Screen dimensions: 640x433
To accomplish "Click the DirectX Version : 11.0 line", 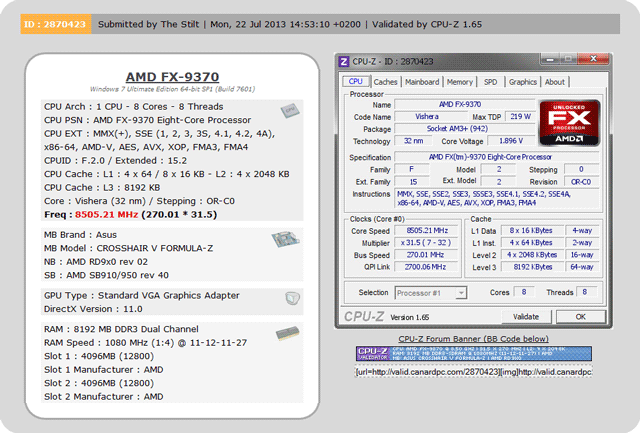I will pos(93,309).
